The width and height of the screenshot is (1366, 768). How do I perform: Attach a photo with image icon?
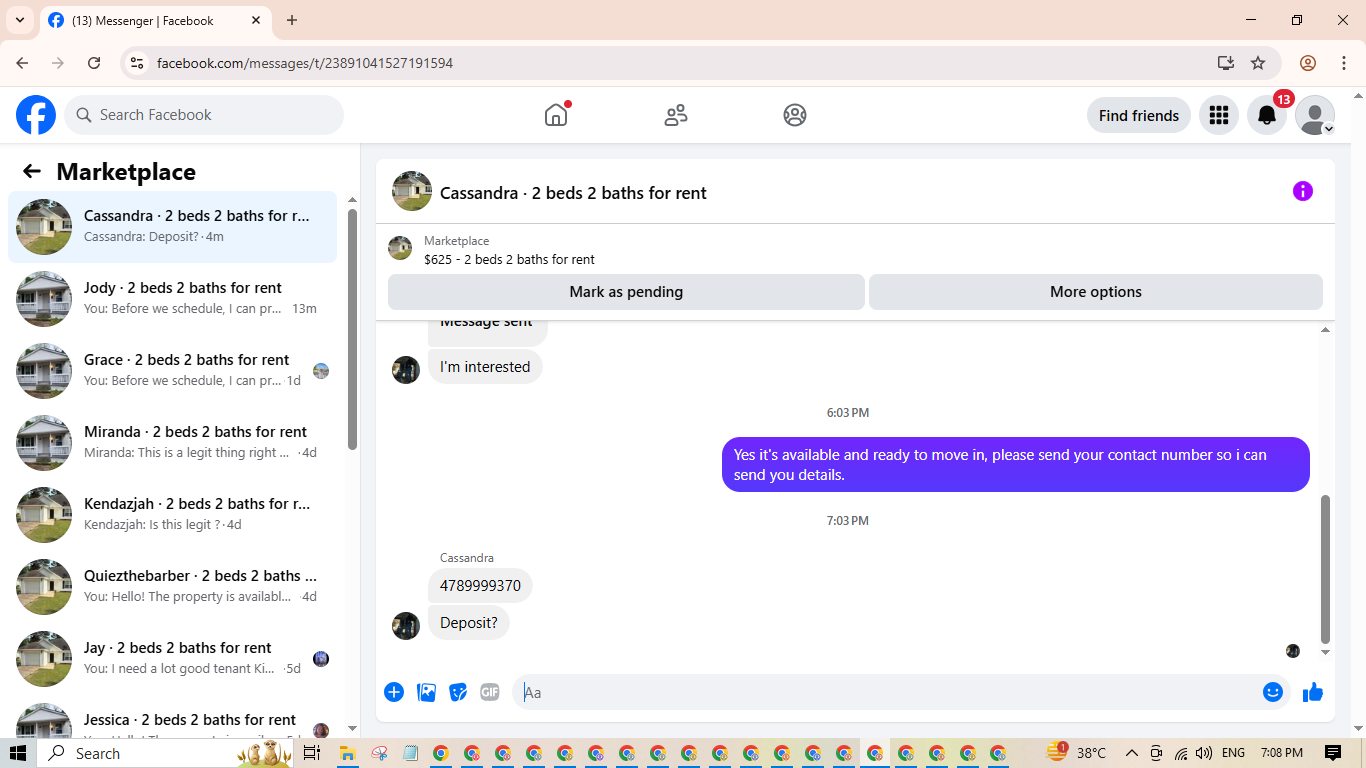(x=426, y=692)
